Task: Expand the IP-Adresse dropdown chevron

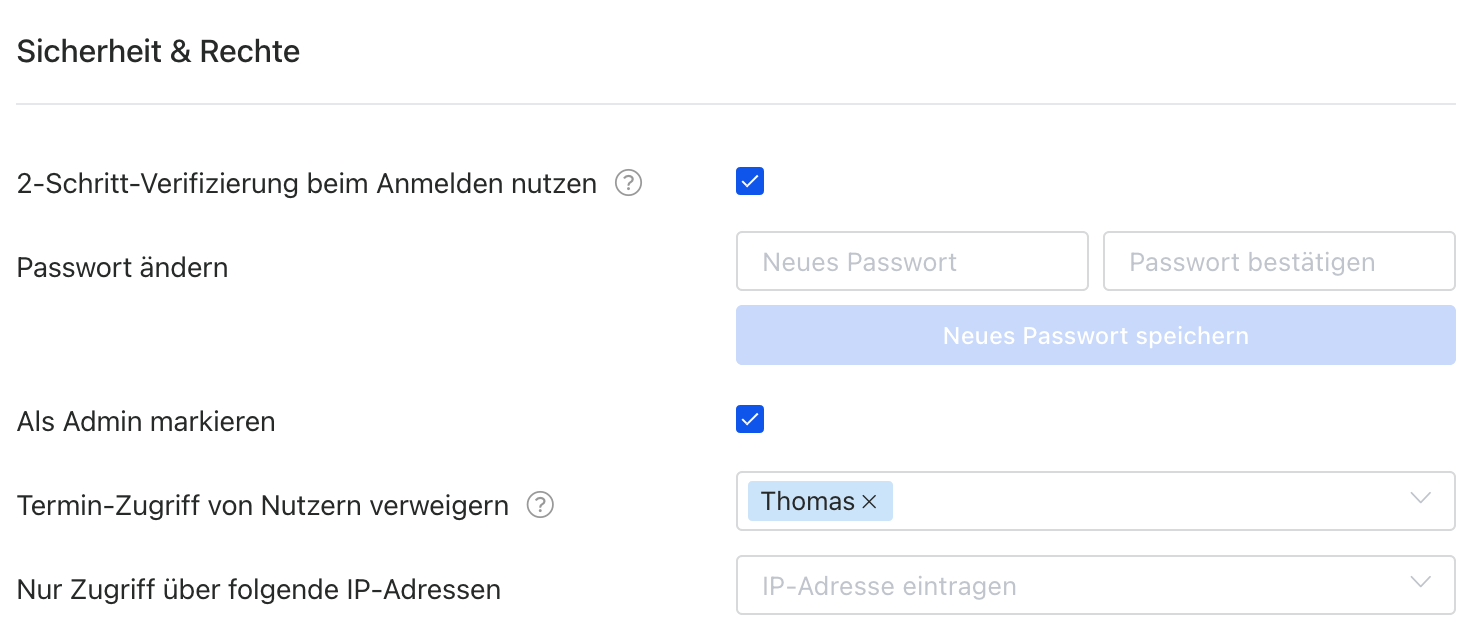Action: tap(1420, 582)
